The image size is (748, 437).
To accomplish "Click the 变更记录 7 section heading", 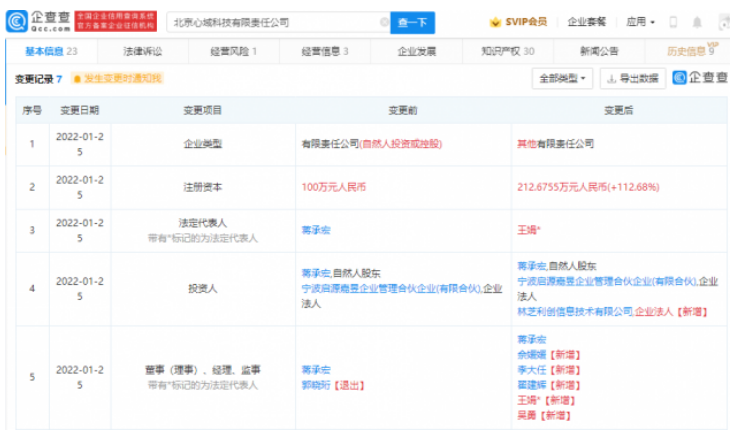I will tap(38, 79).
